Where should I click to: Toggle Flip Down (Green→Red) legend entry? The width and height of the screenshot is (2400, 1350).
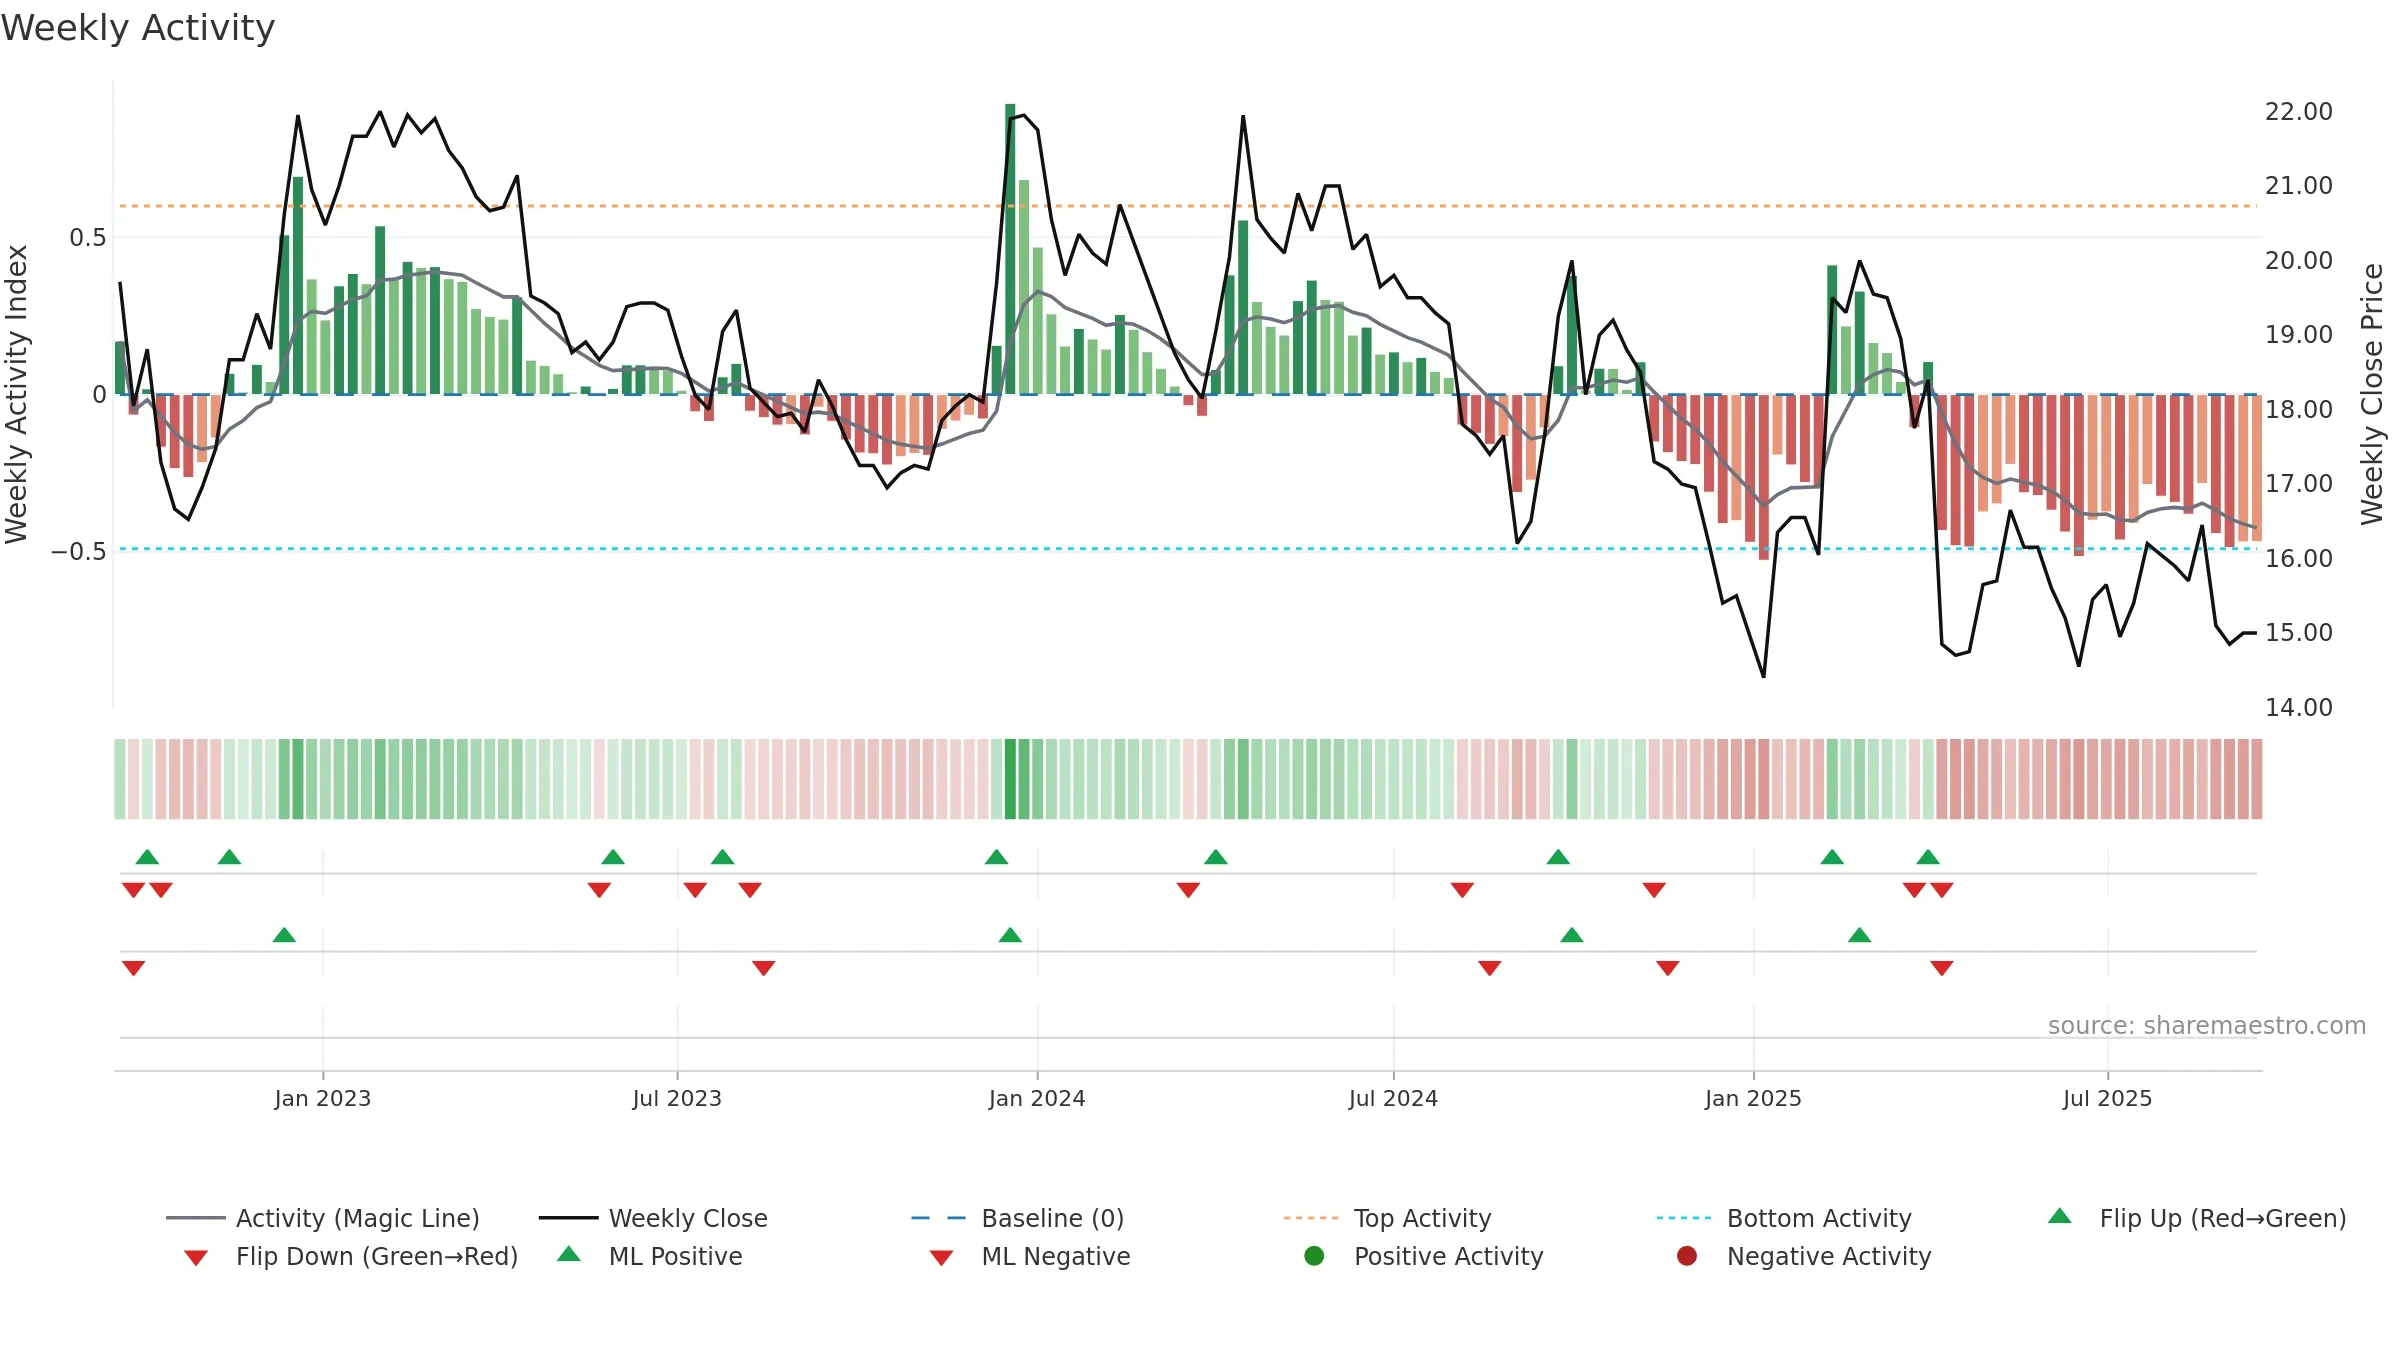pos(350,1256)
